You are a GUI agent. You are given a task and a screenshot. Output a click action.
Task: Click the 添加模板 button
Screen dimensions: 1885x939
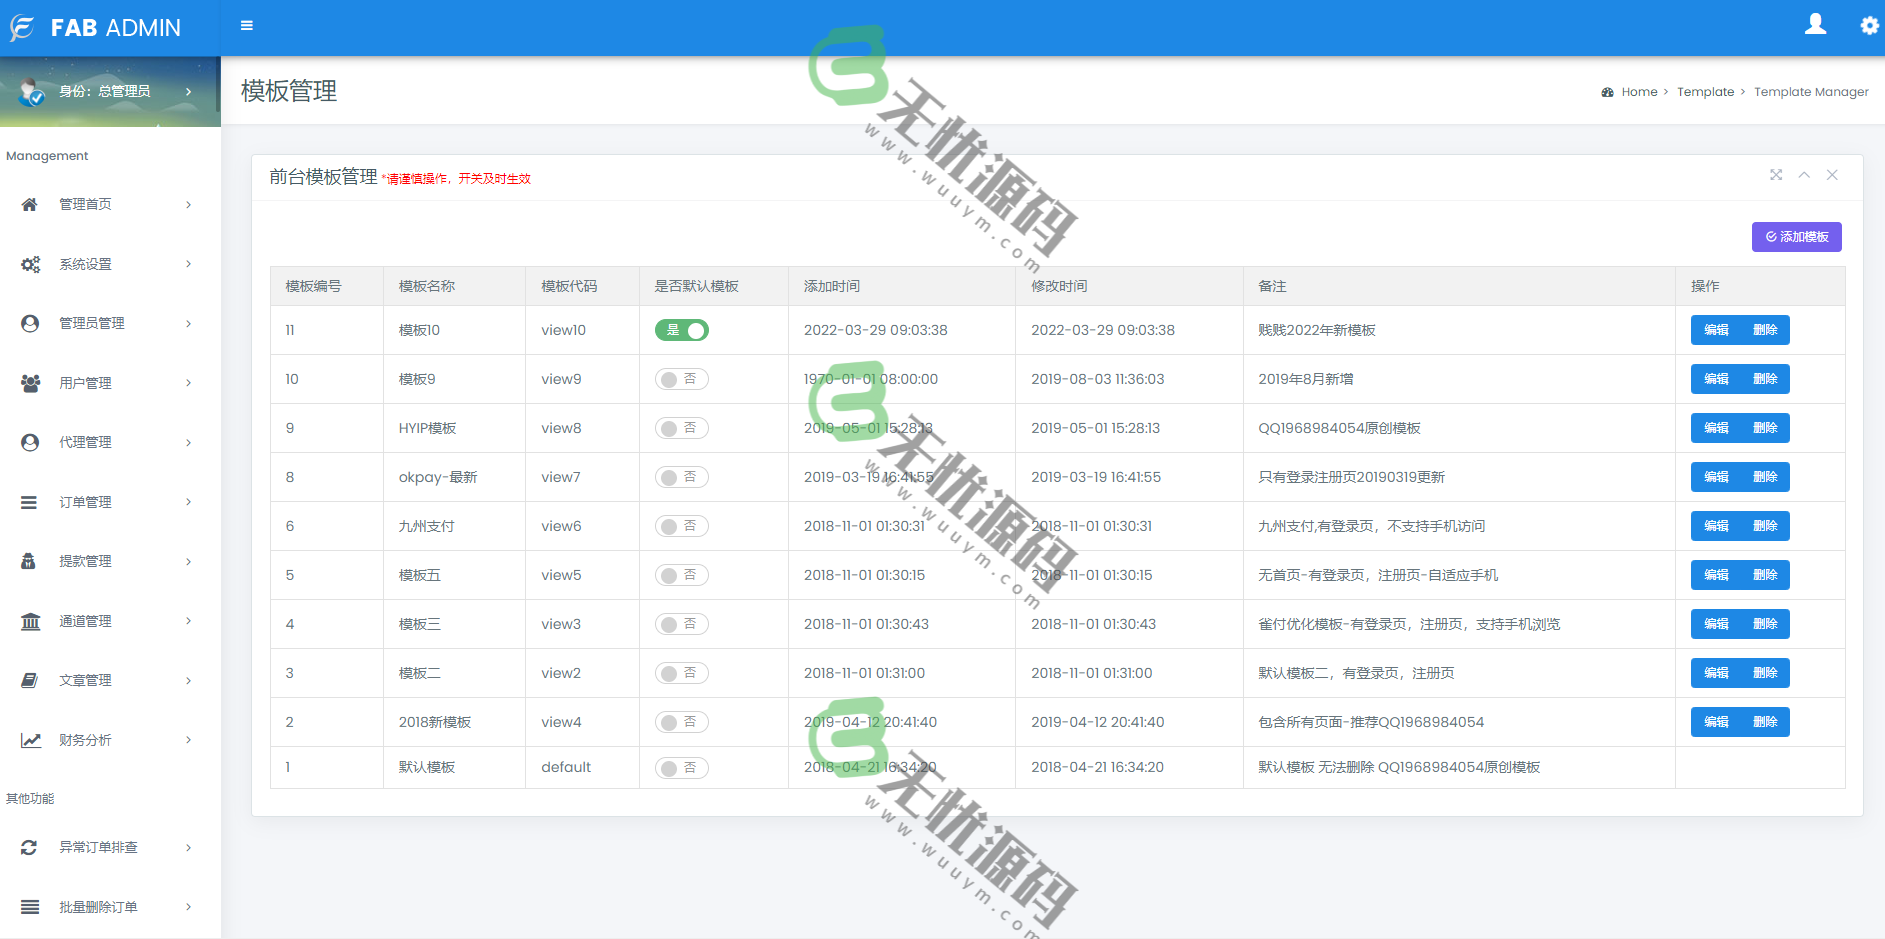tap(1797, 237)
